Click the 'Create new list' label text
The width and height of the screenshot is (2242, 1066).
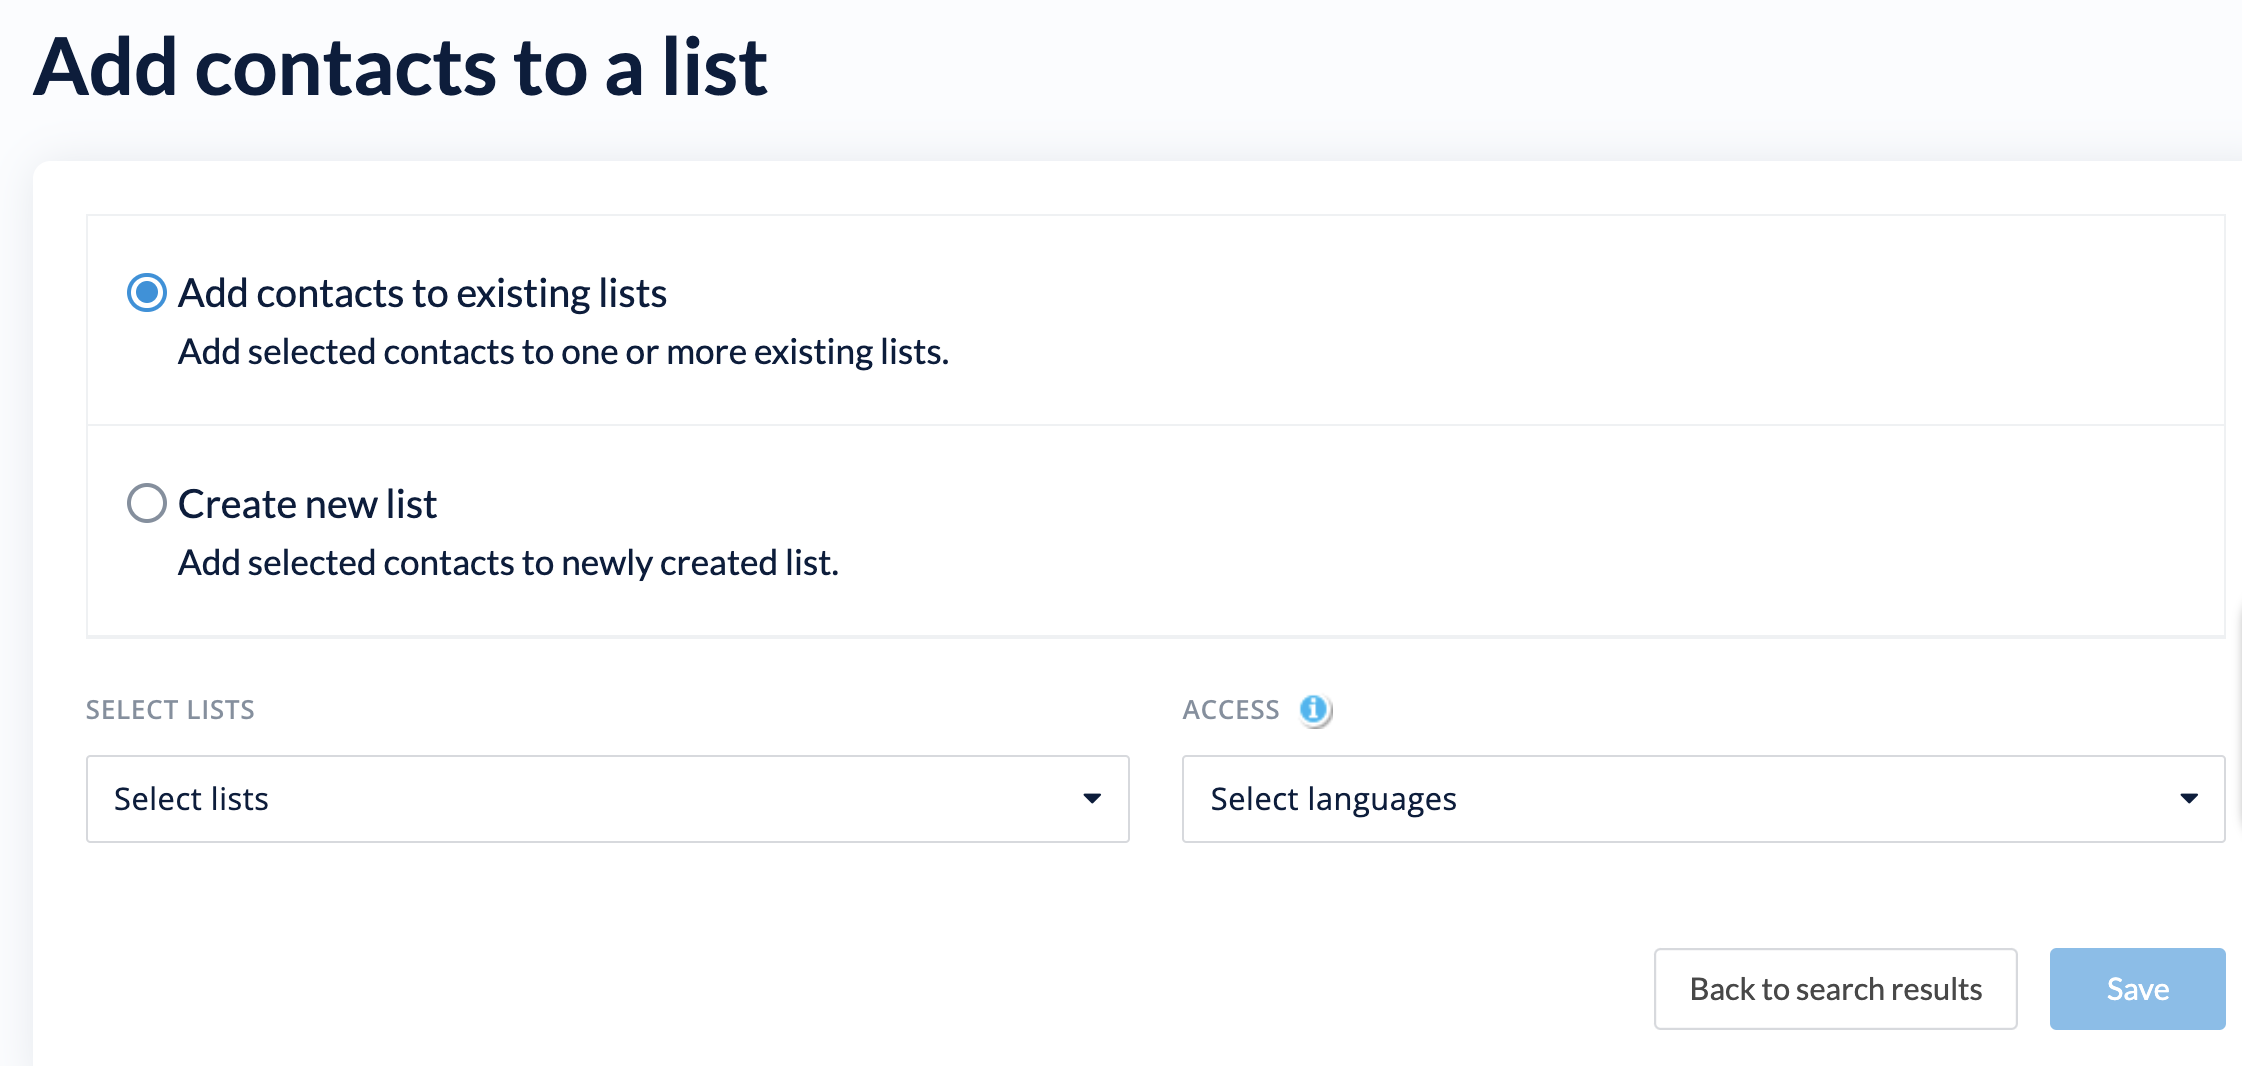pos(307,504)
